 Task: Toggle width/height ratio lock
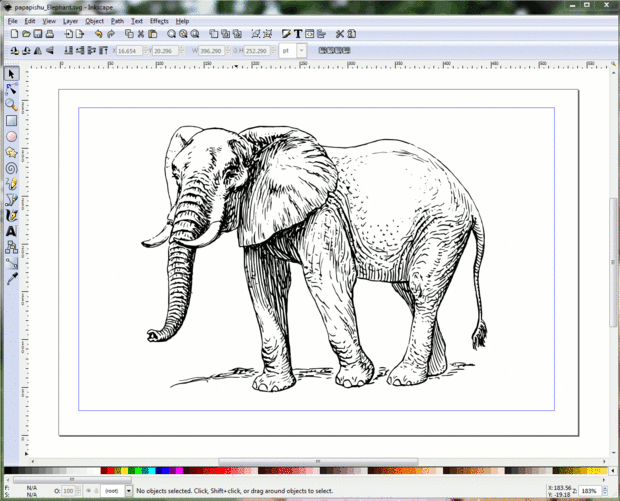point(236,51)
